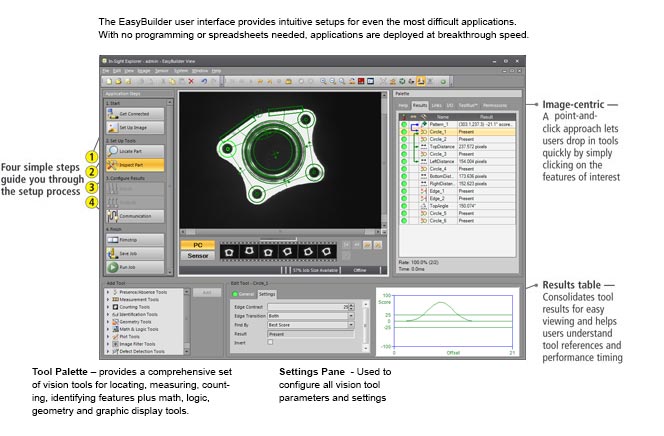This screenshot has width=664, height=436.
Task: Open the Results tab in Palette
Action: pyautogui.click(x=420, y=103)
